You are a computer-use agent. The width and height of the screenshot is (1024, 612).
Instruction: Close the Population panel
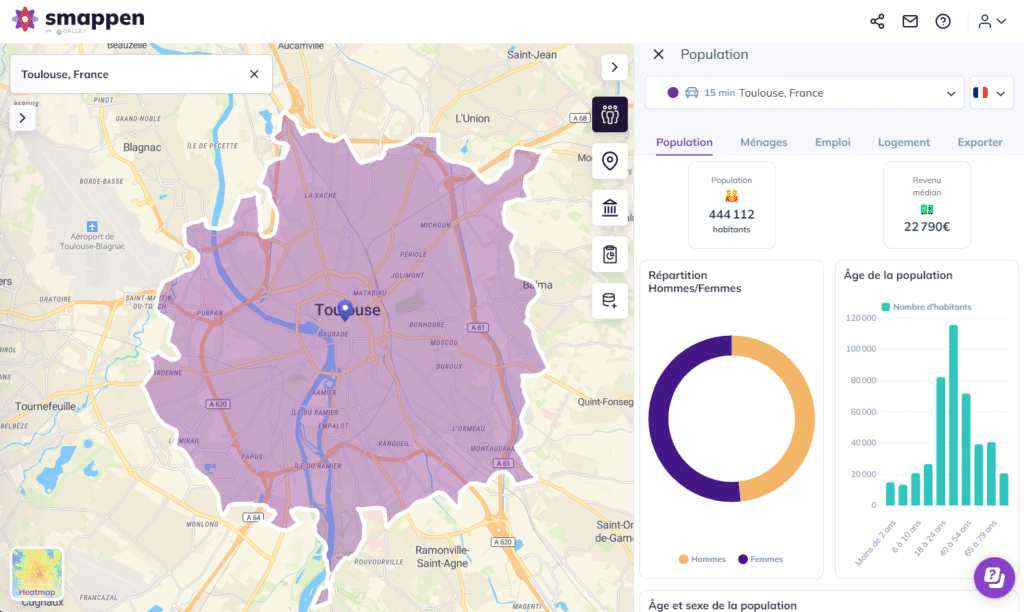pyautogui.click(x=657, y=54)
